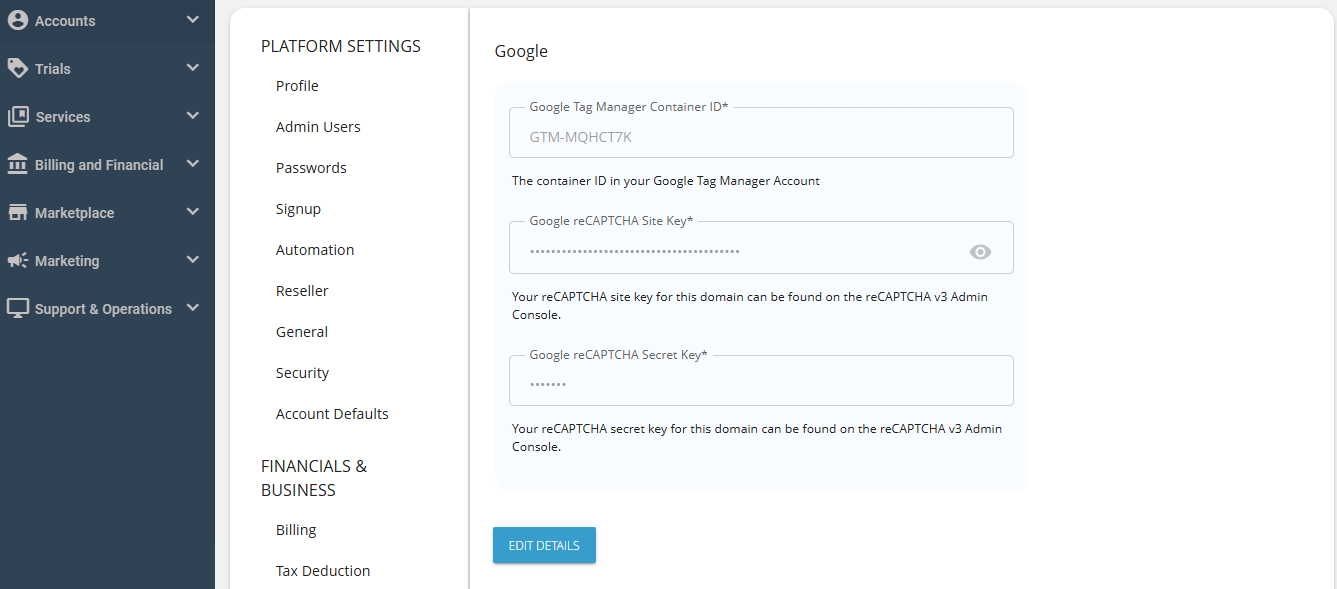Viewport: 1337px width, 589px height.
Task: Click the Edit Details button
Action: 544,545
